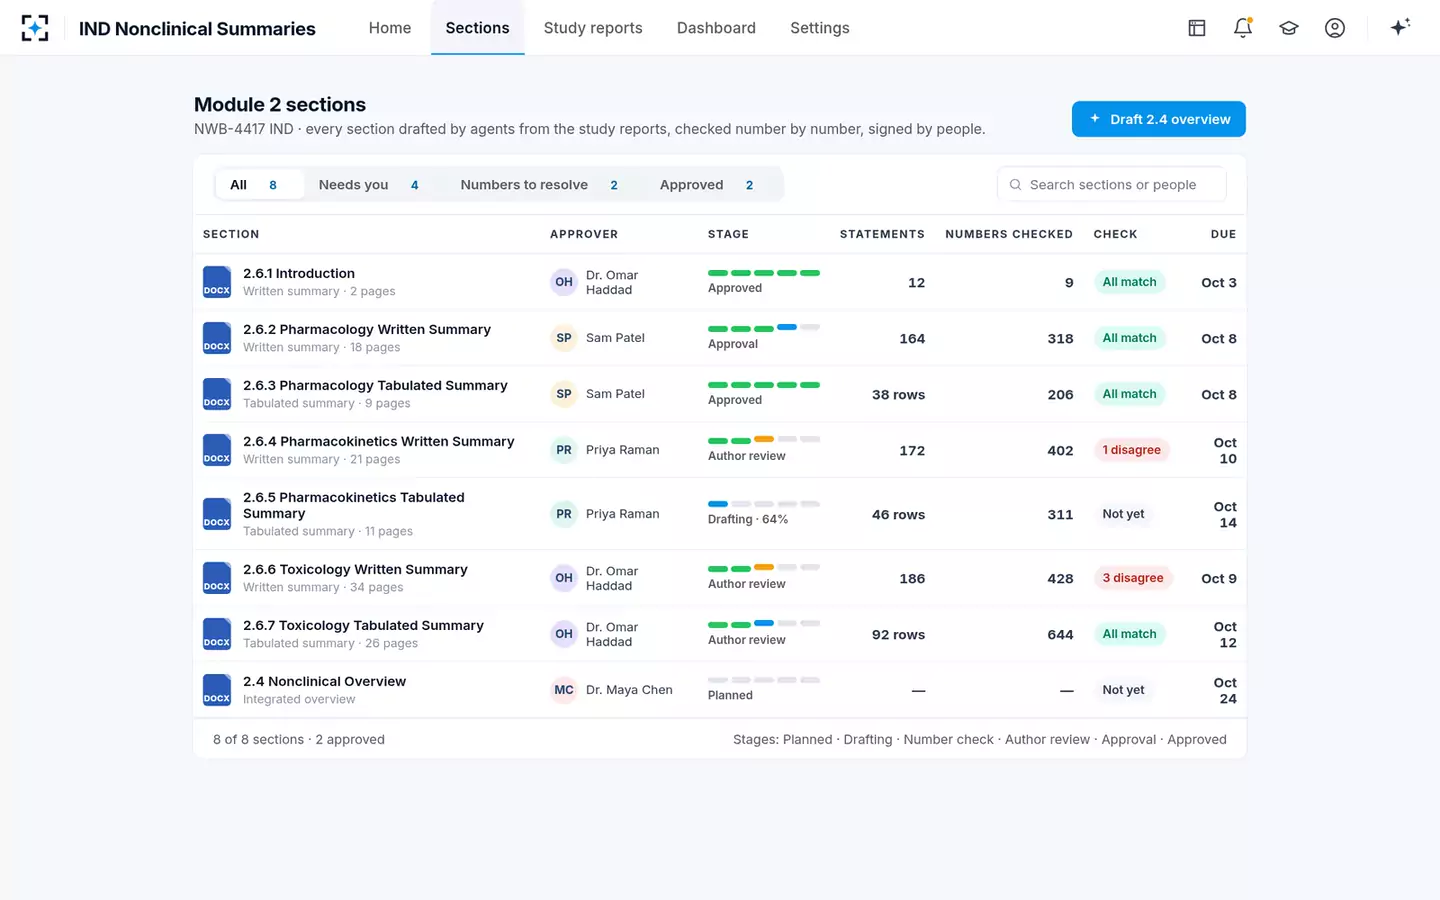This screenshot has height=900, width=1440.
Task: Open the AI sparkle assistant icon
Action: pos(1400,27)
